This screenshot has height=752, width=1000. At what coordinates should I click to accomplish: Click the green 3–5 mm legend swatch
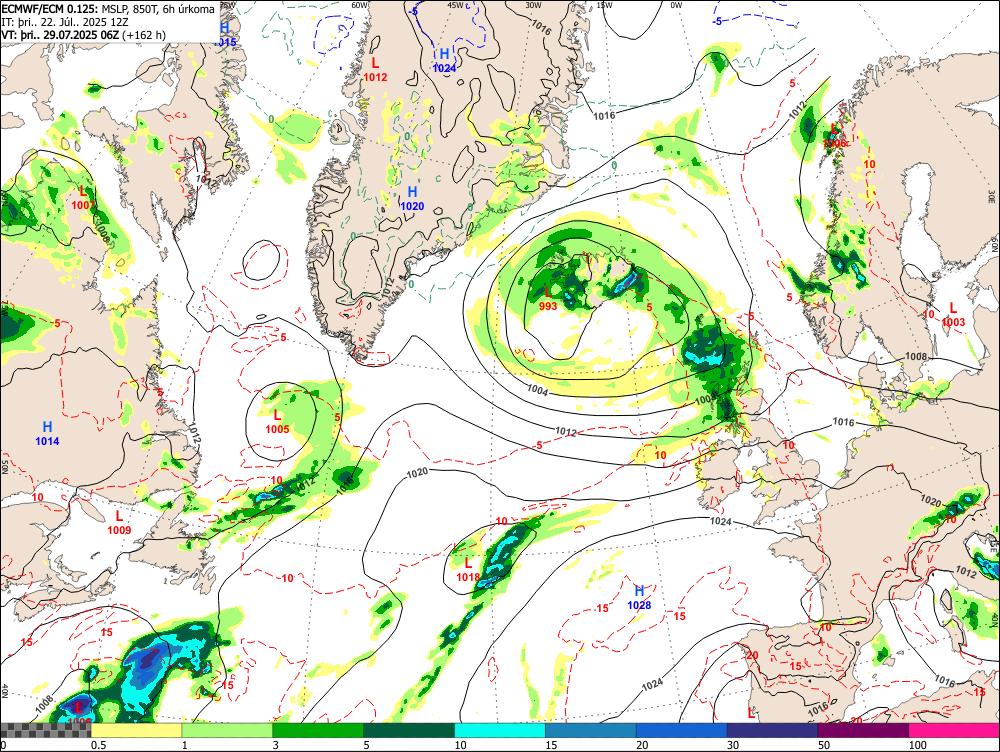[x=318, y=731]
